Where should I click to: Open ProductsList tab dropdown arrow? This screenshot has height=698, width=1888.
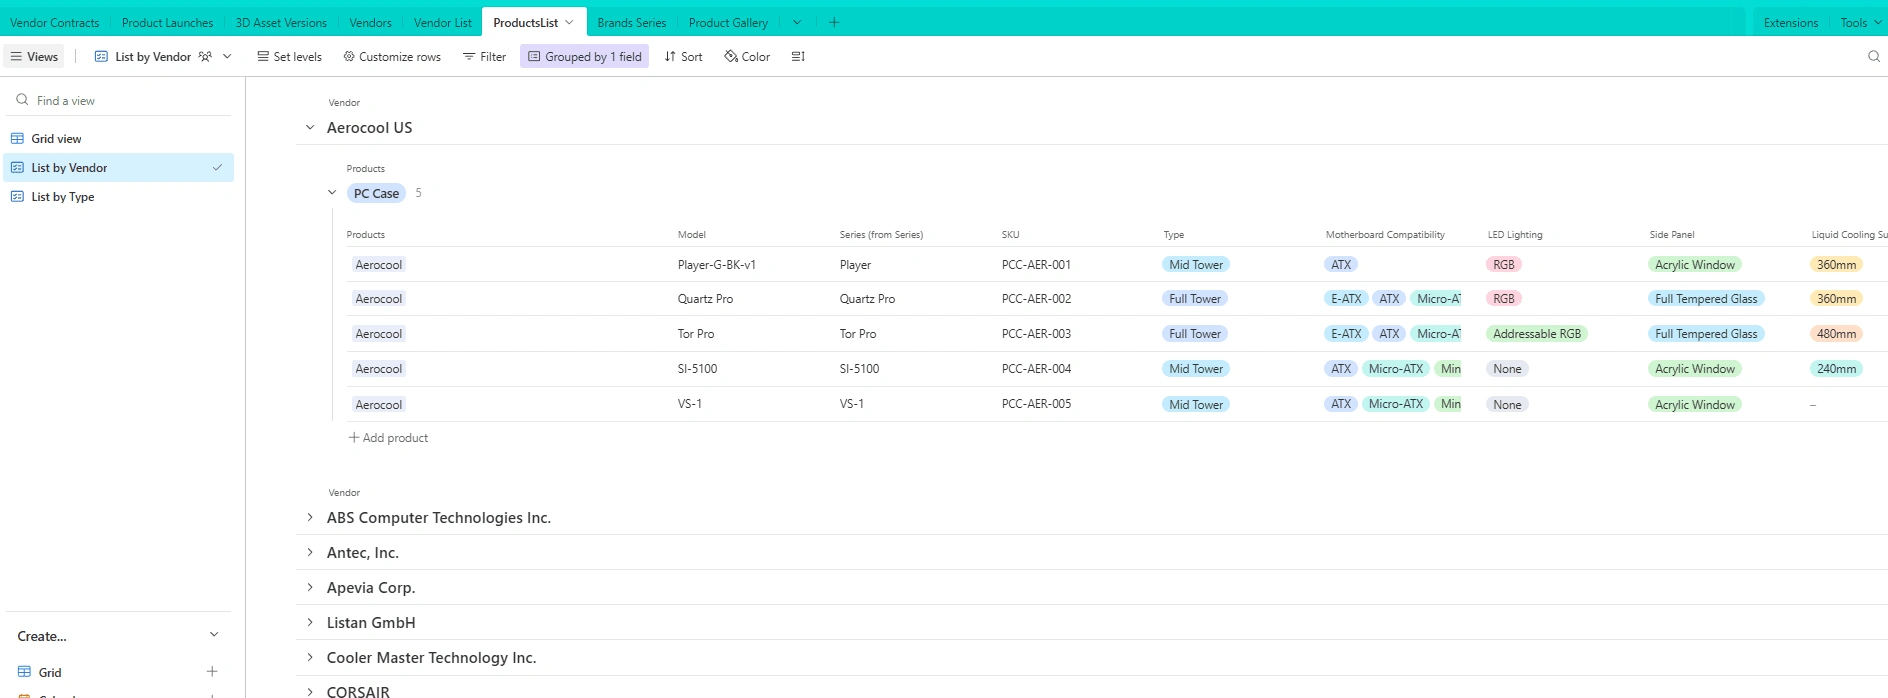click(x=569, y=22)
